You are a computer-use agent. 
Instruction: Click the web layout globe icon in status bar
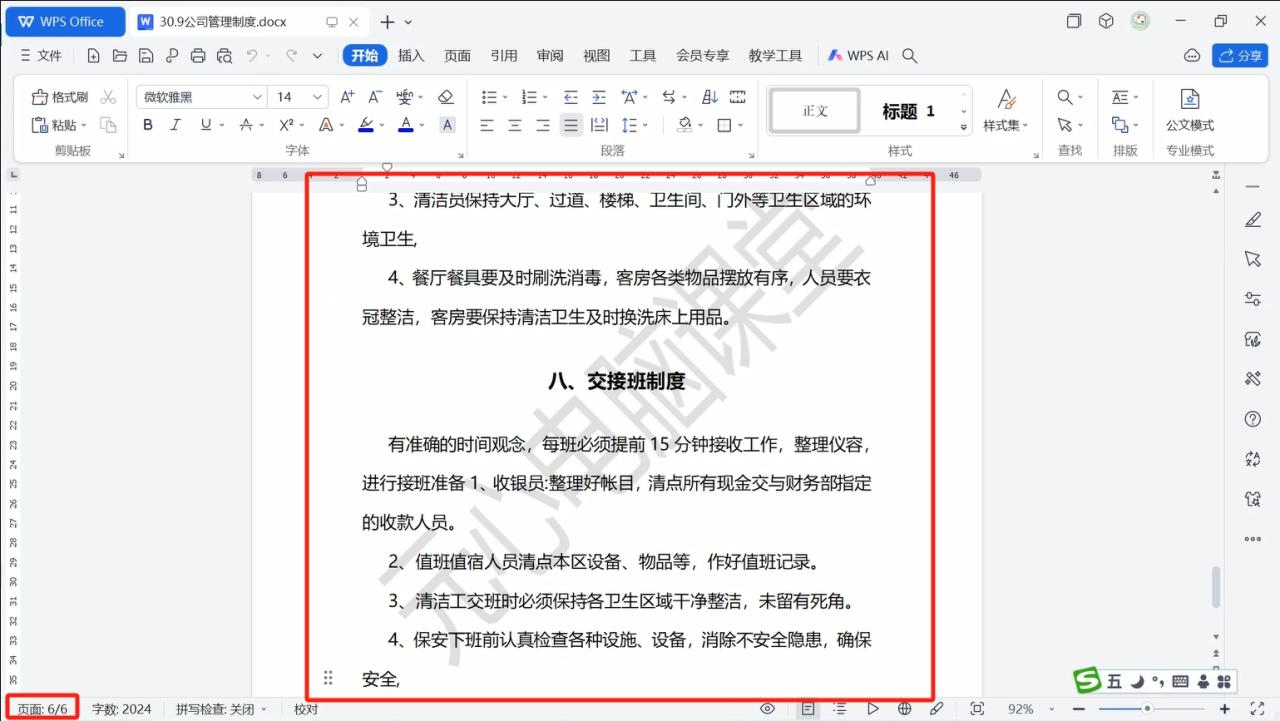(x=904, y=709)
